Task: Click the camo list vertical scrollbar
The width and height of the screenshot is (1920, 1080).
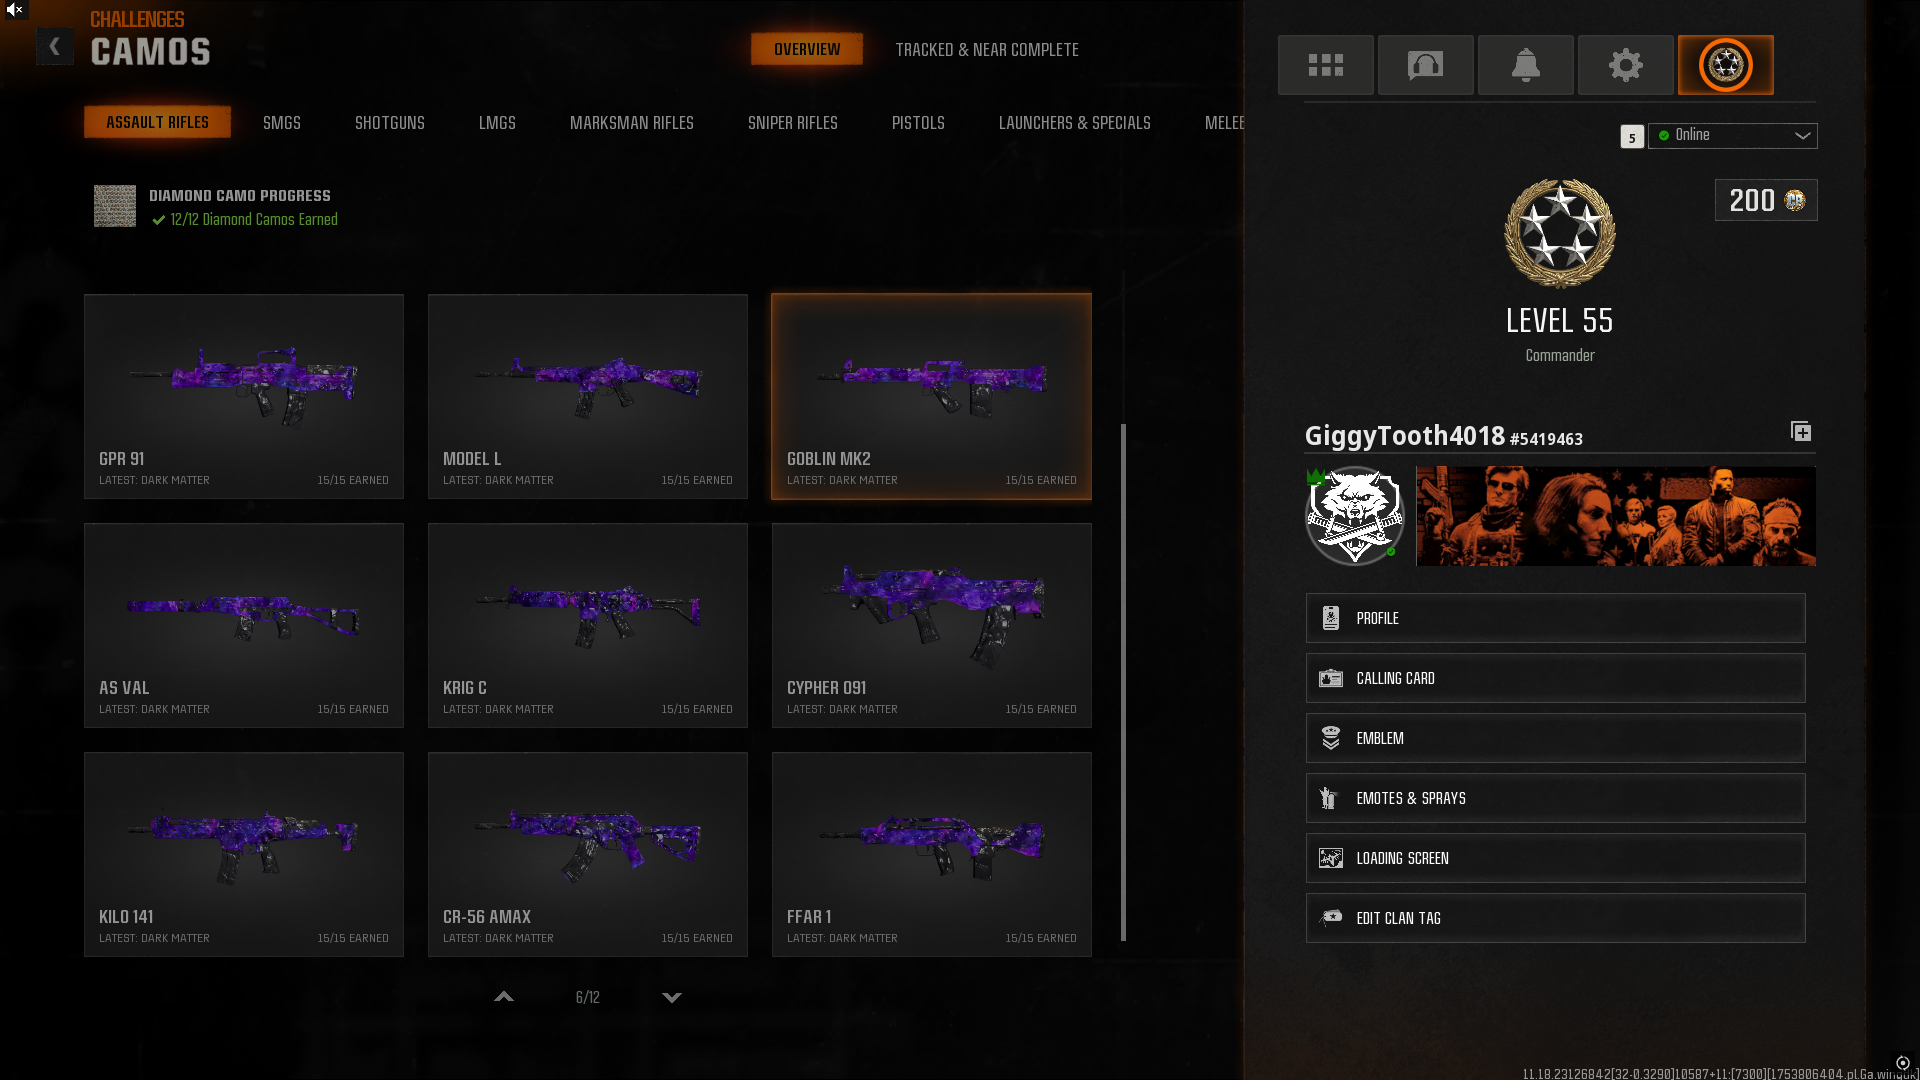Action: [1124, 682]
